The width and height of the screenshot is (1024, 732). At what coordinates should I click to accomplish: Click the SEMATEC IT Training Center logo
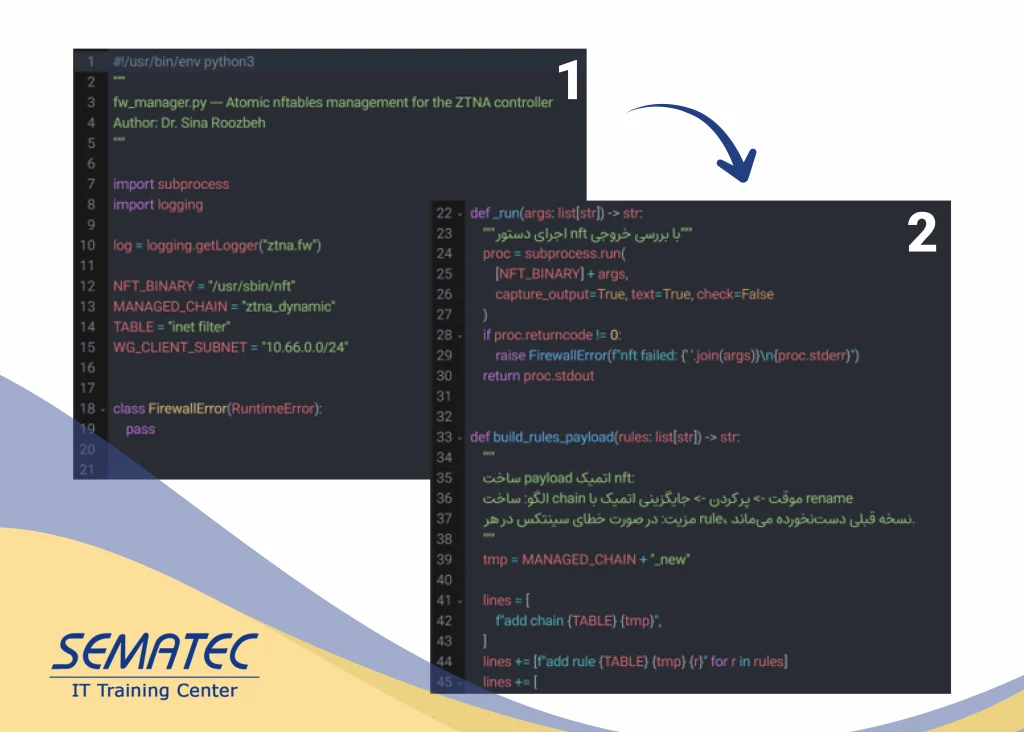154,665
